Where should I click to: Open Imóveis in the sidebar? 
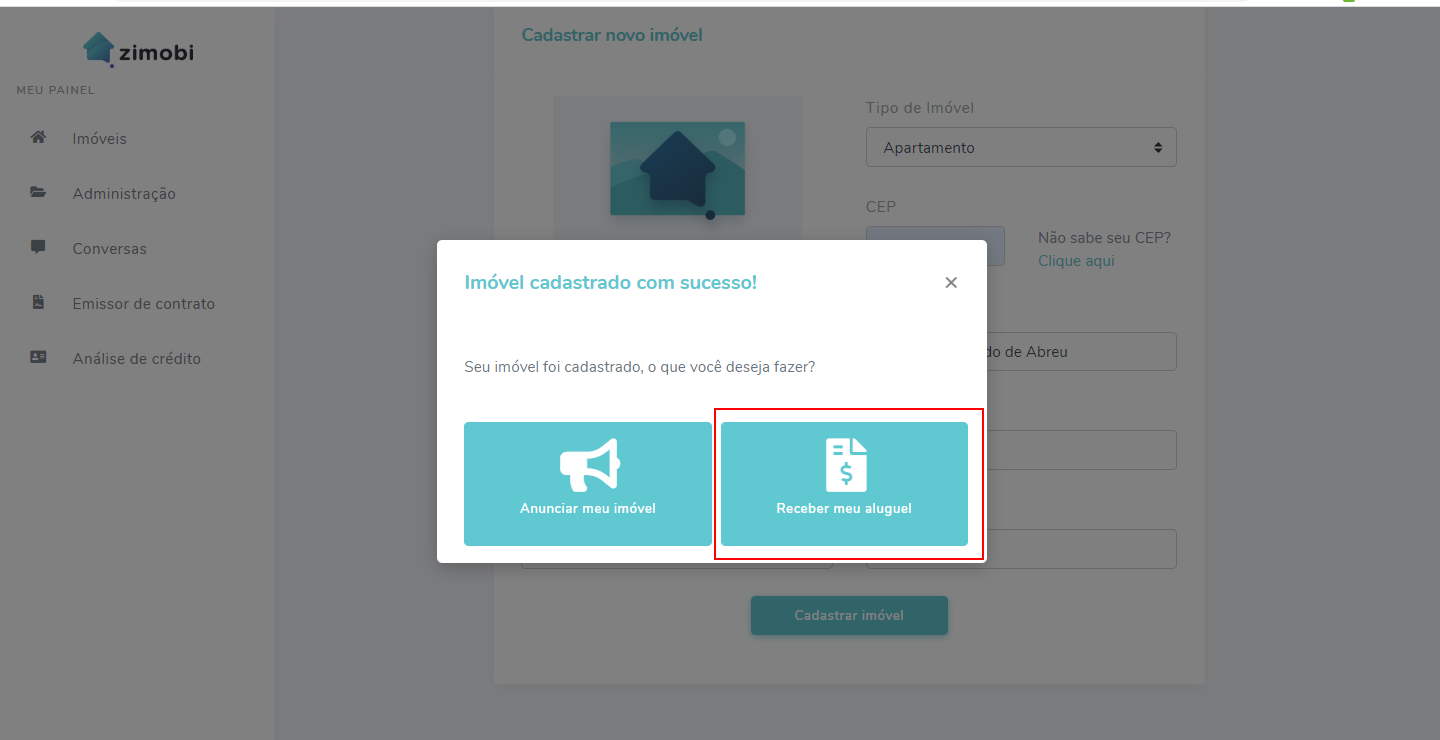point(99,139)
